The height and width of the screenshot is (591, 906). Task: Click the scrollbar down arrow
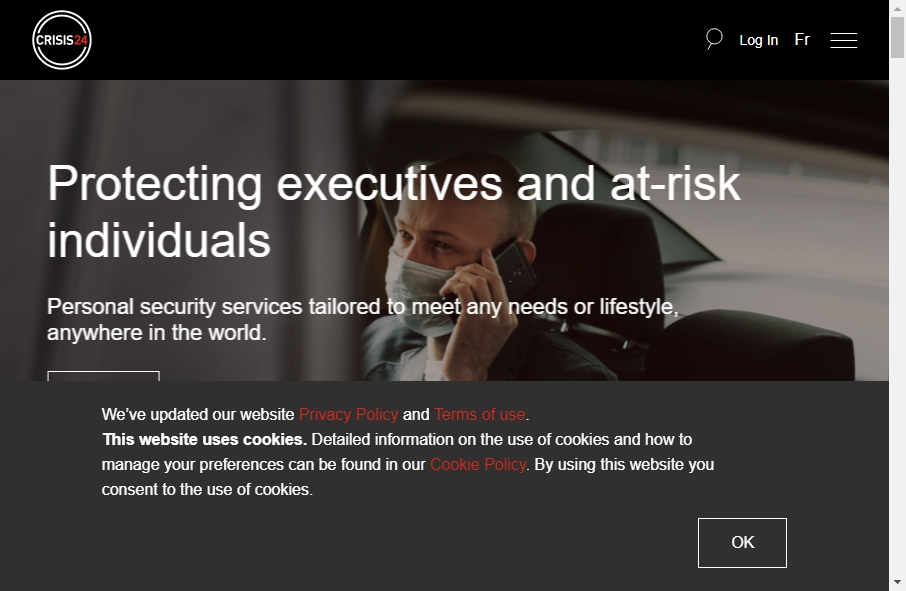(897, 583)
